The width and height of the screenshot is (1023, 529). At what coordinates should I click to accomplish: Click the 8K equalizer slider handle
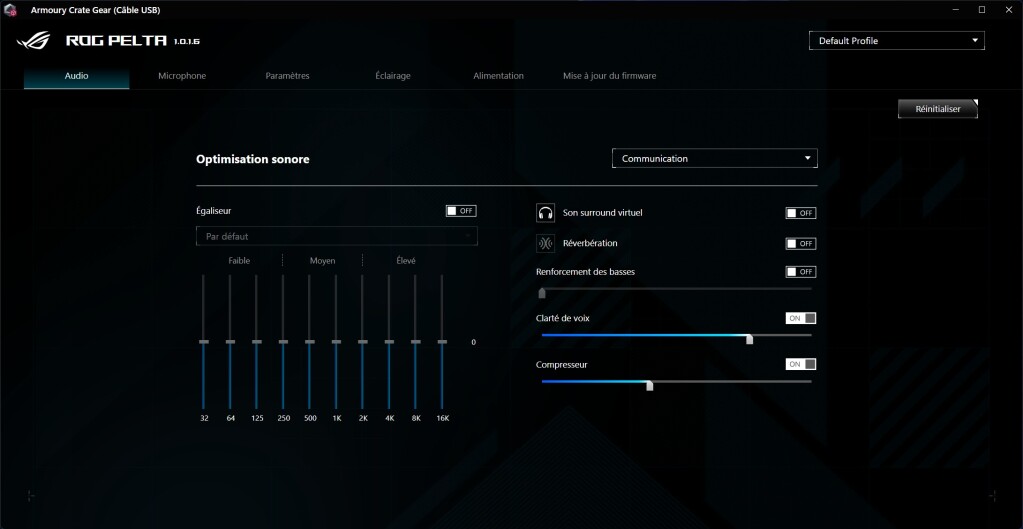click(x=416, y=342)
